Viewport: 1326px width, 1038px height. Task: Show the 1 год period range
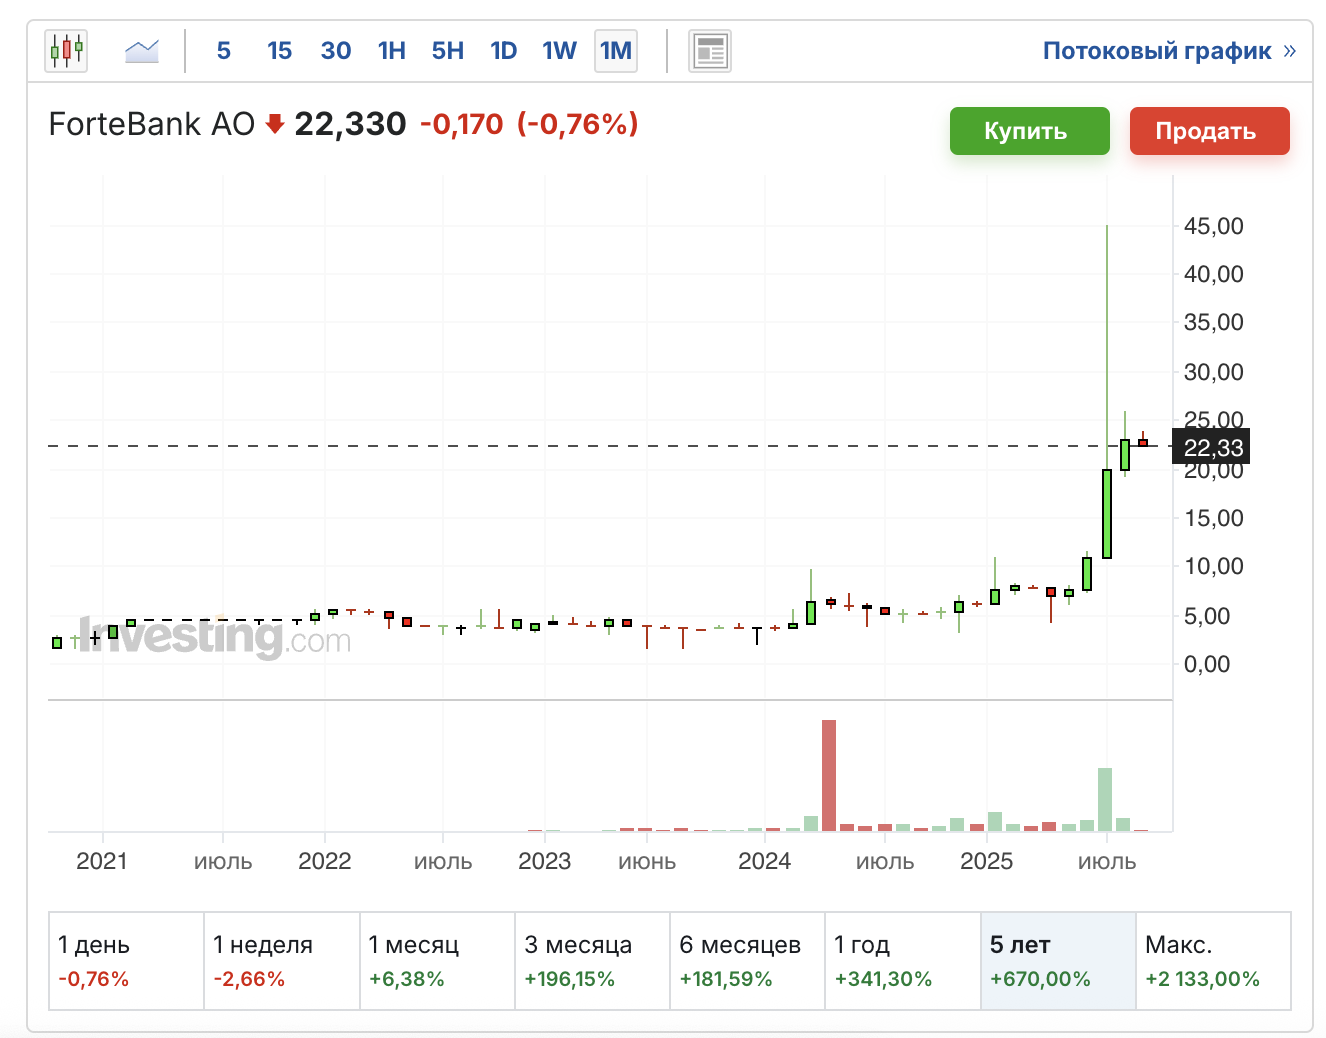click(902, 960)
